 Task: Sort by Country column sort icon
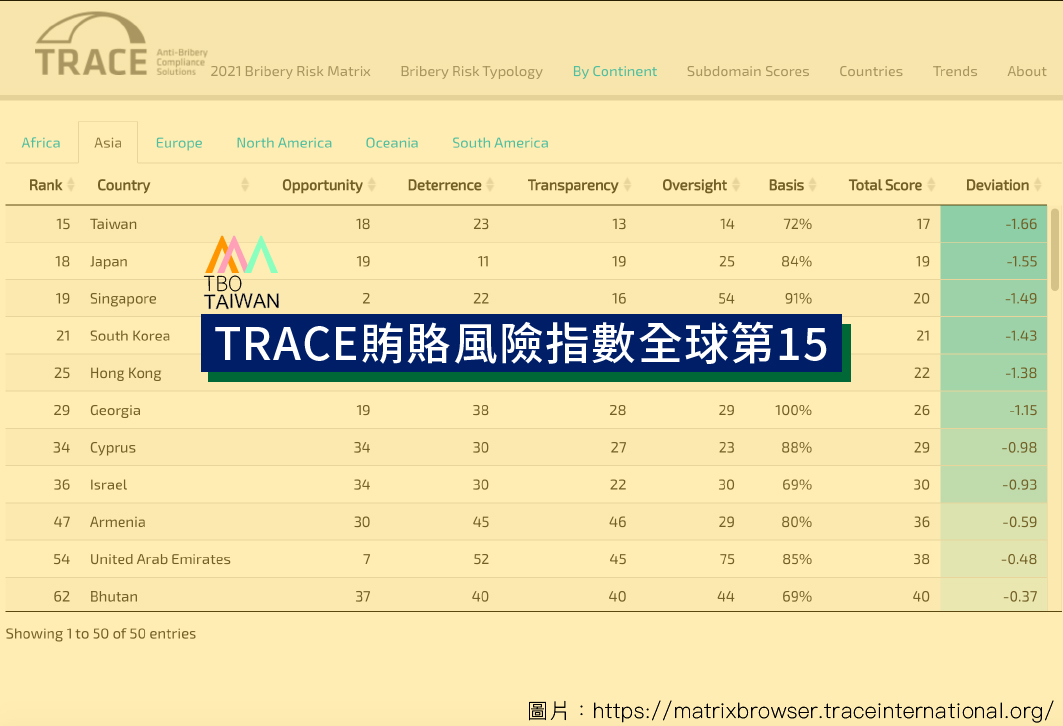point(245,185)
